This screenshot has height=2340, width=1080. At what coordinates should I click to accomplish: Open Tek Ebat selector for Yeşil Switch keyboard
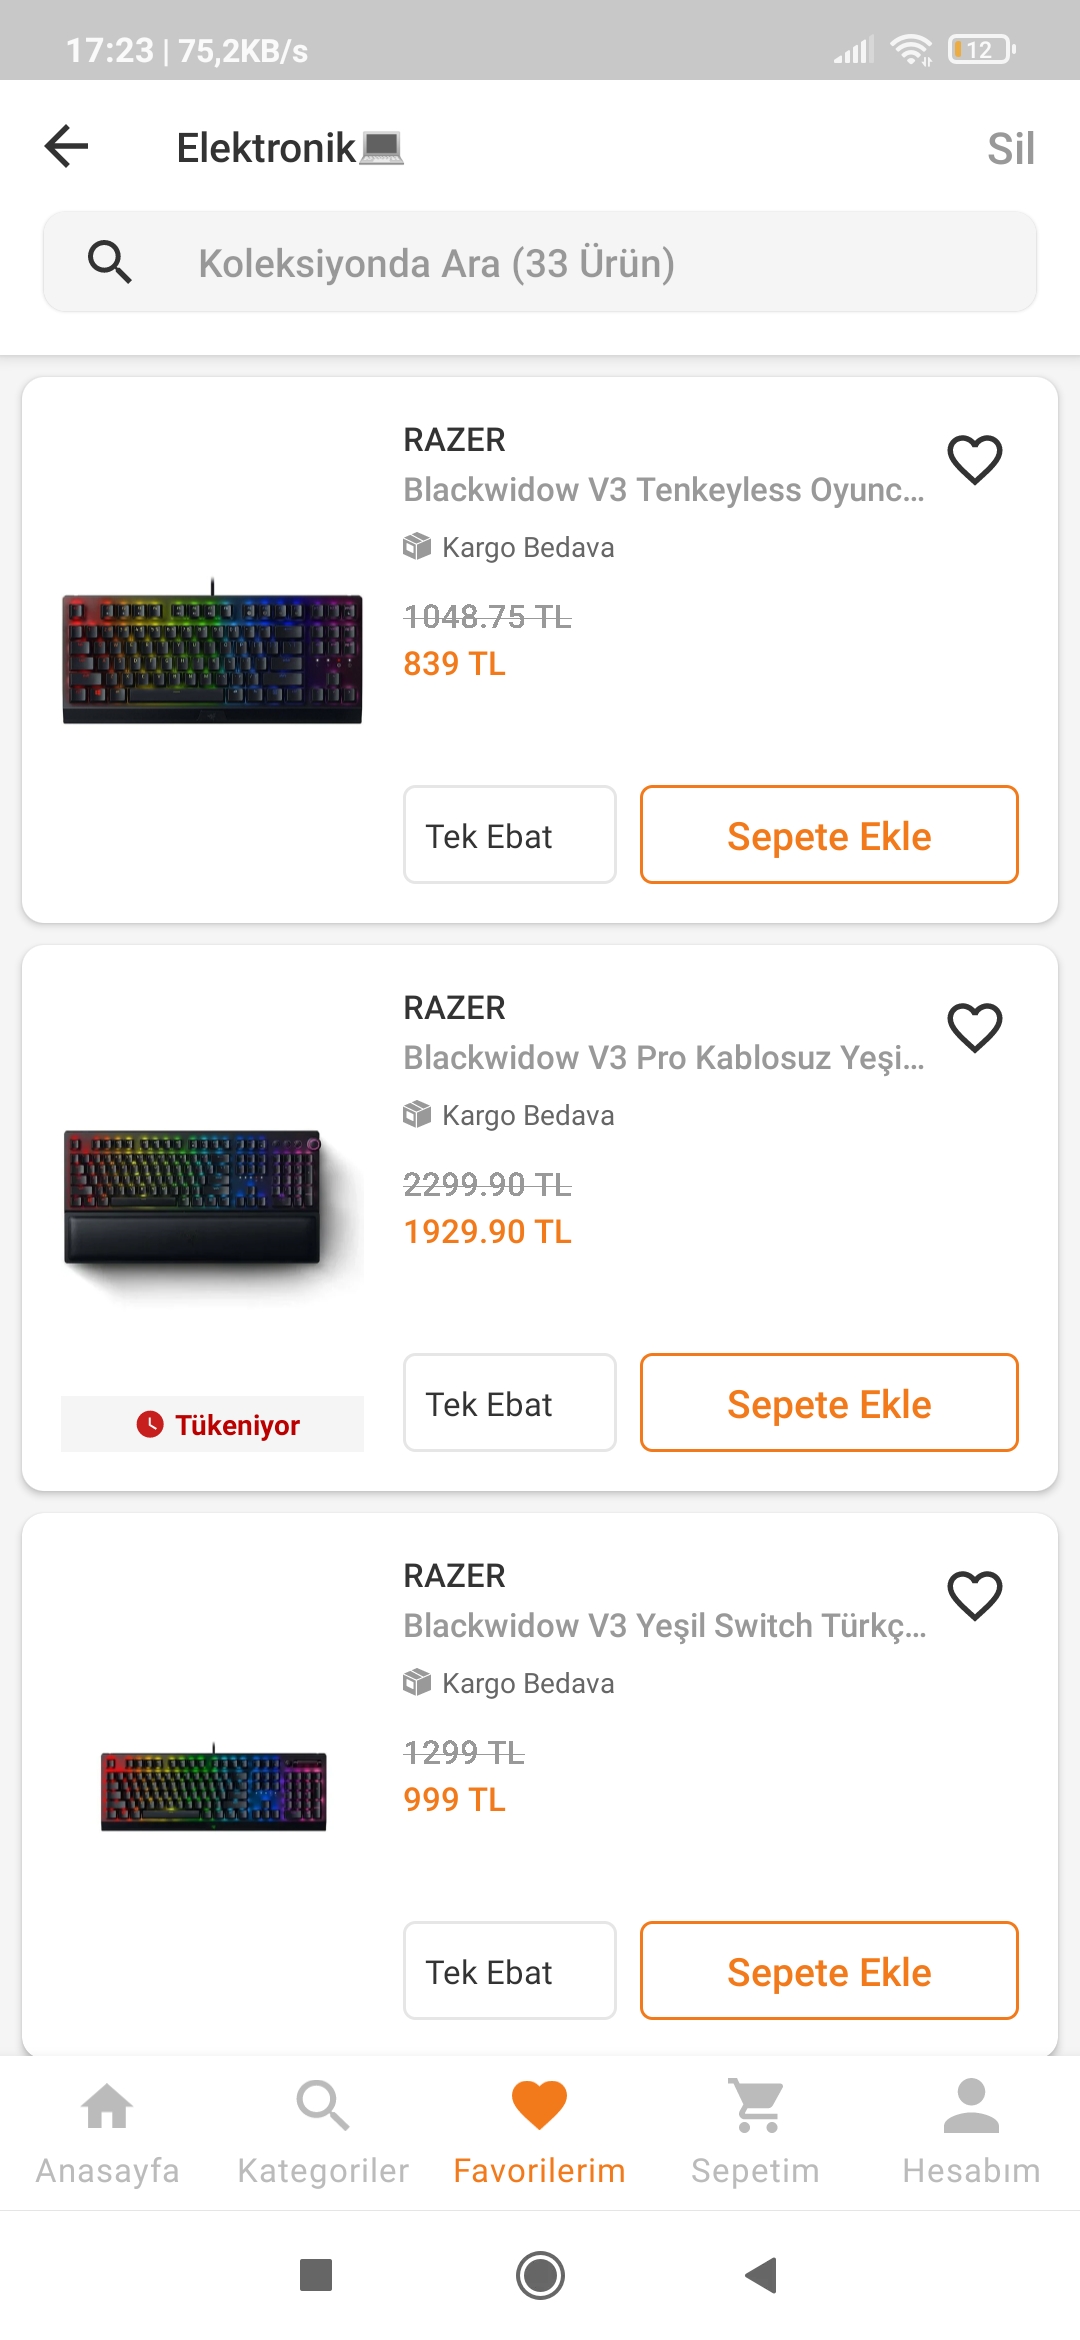pos(509,1971)
